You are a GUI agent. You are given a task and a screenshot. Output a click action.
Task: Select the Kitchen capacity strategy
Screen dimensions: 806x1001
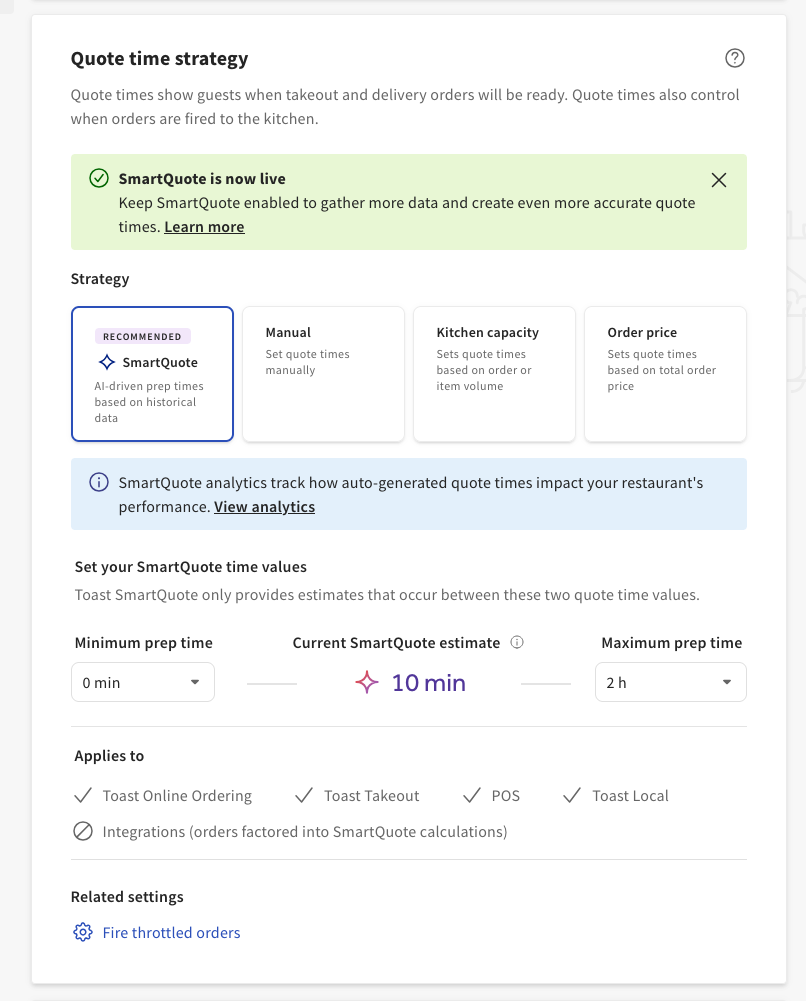[494, 373]
